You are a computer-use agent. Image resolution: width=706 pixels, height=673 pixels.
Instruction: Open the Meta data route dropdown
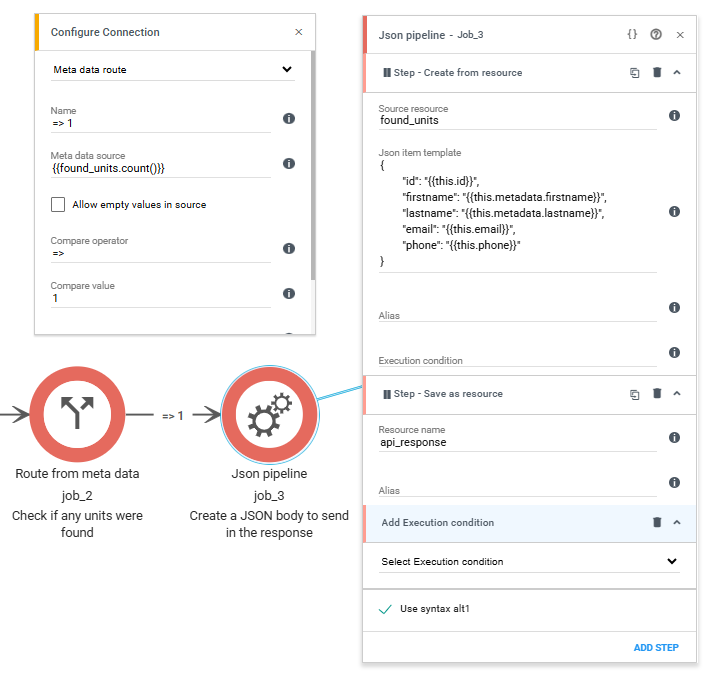click(172, 69)
